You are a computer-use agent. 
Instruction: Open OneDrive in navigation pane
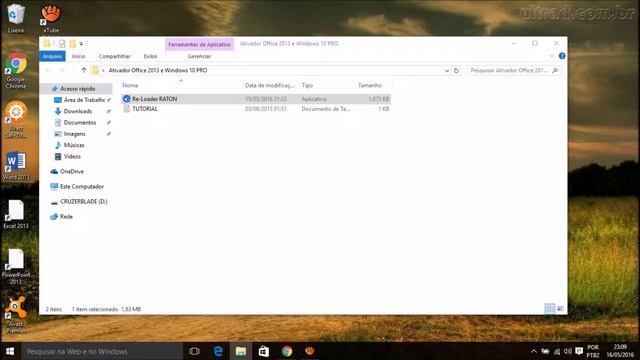point(71,171)
